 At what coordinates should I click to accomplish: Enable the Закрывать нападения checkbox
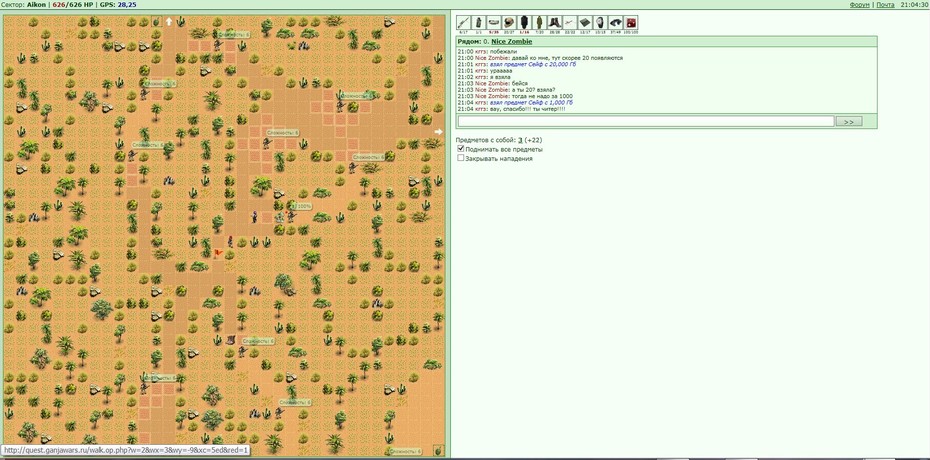click(461, 158)
